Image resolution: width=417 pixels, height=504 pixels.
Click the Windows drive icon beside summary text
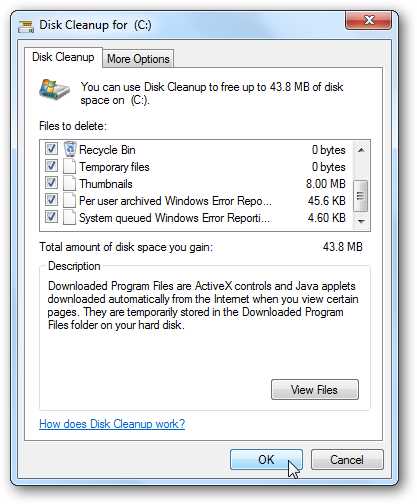pos(54,89)
